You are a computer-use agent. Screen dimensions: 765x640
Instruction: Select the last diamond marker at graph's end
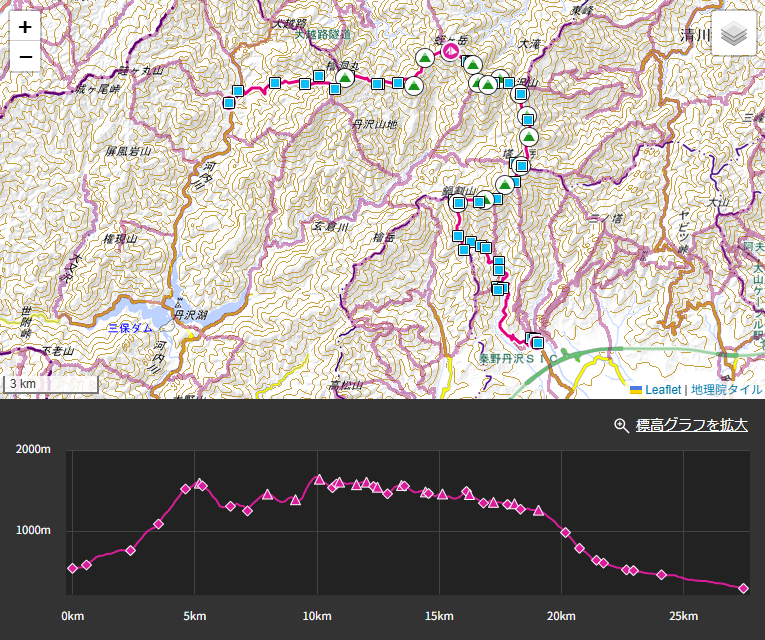[x=743, y=588]
